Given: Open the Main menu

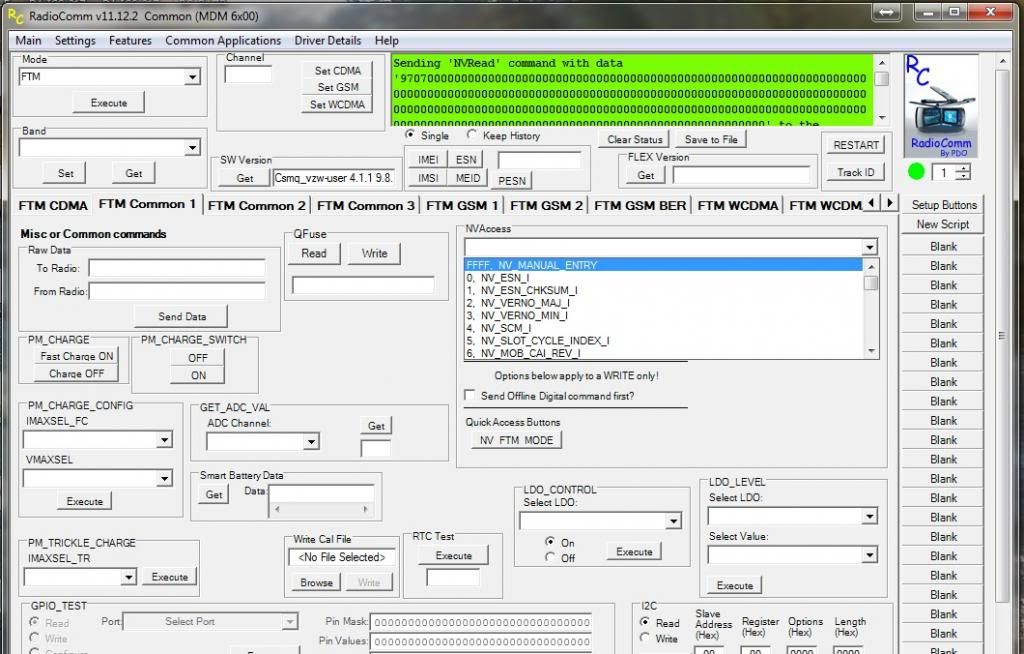Looking at the screenshot, I should tap(29, 41).
